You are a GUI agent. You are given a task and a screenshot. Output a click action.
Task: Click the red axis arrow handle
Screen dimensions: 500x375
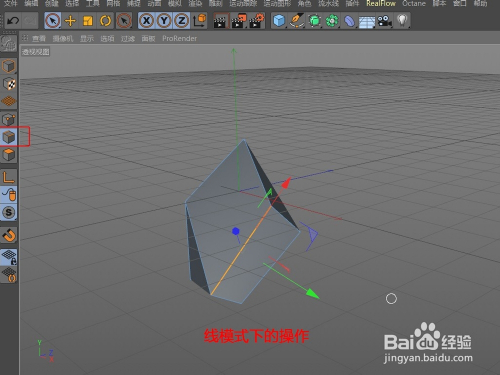[286, 183]
